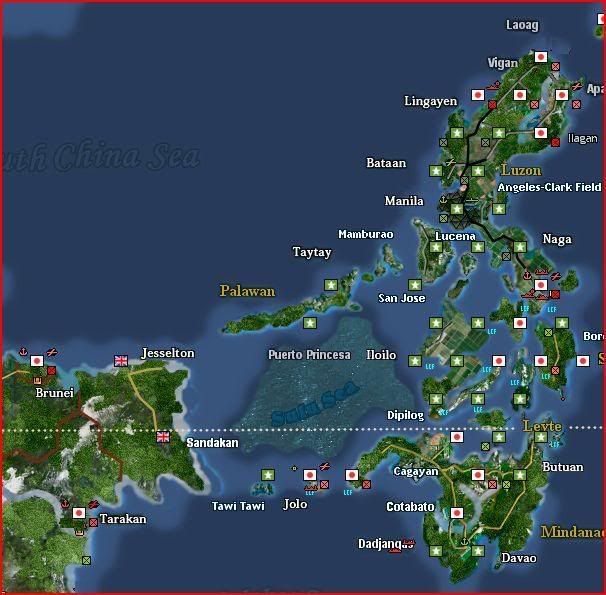Click the red anchor icon below Naga
606x595 pixels.
(527, 276)
